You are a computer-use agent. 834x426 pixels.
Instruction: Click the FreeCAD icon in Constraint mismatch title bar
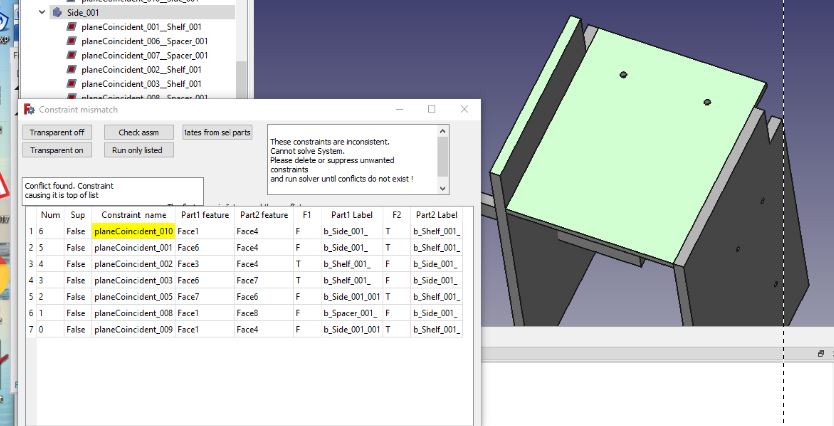coord(29,109)
